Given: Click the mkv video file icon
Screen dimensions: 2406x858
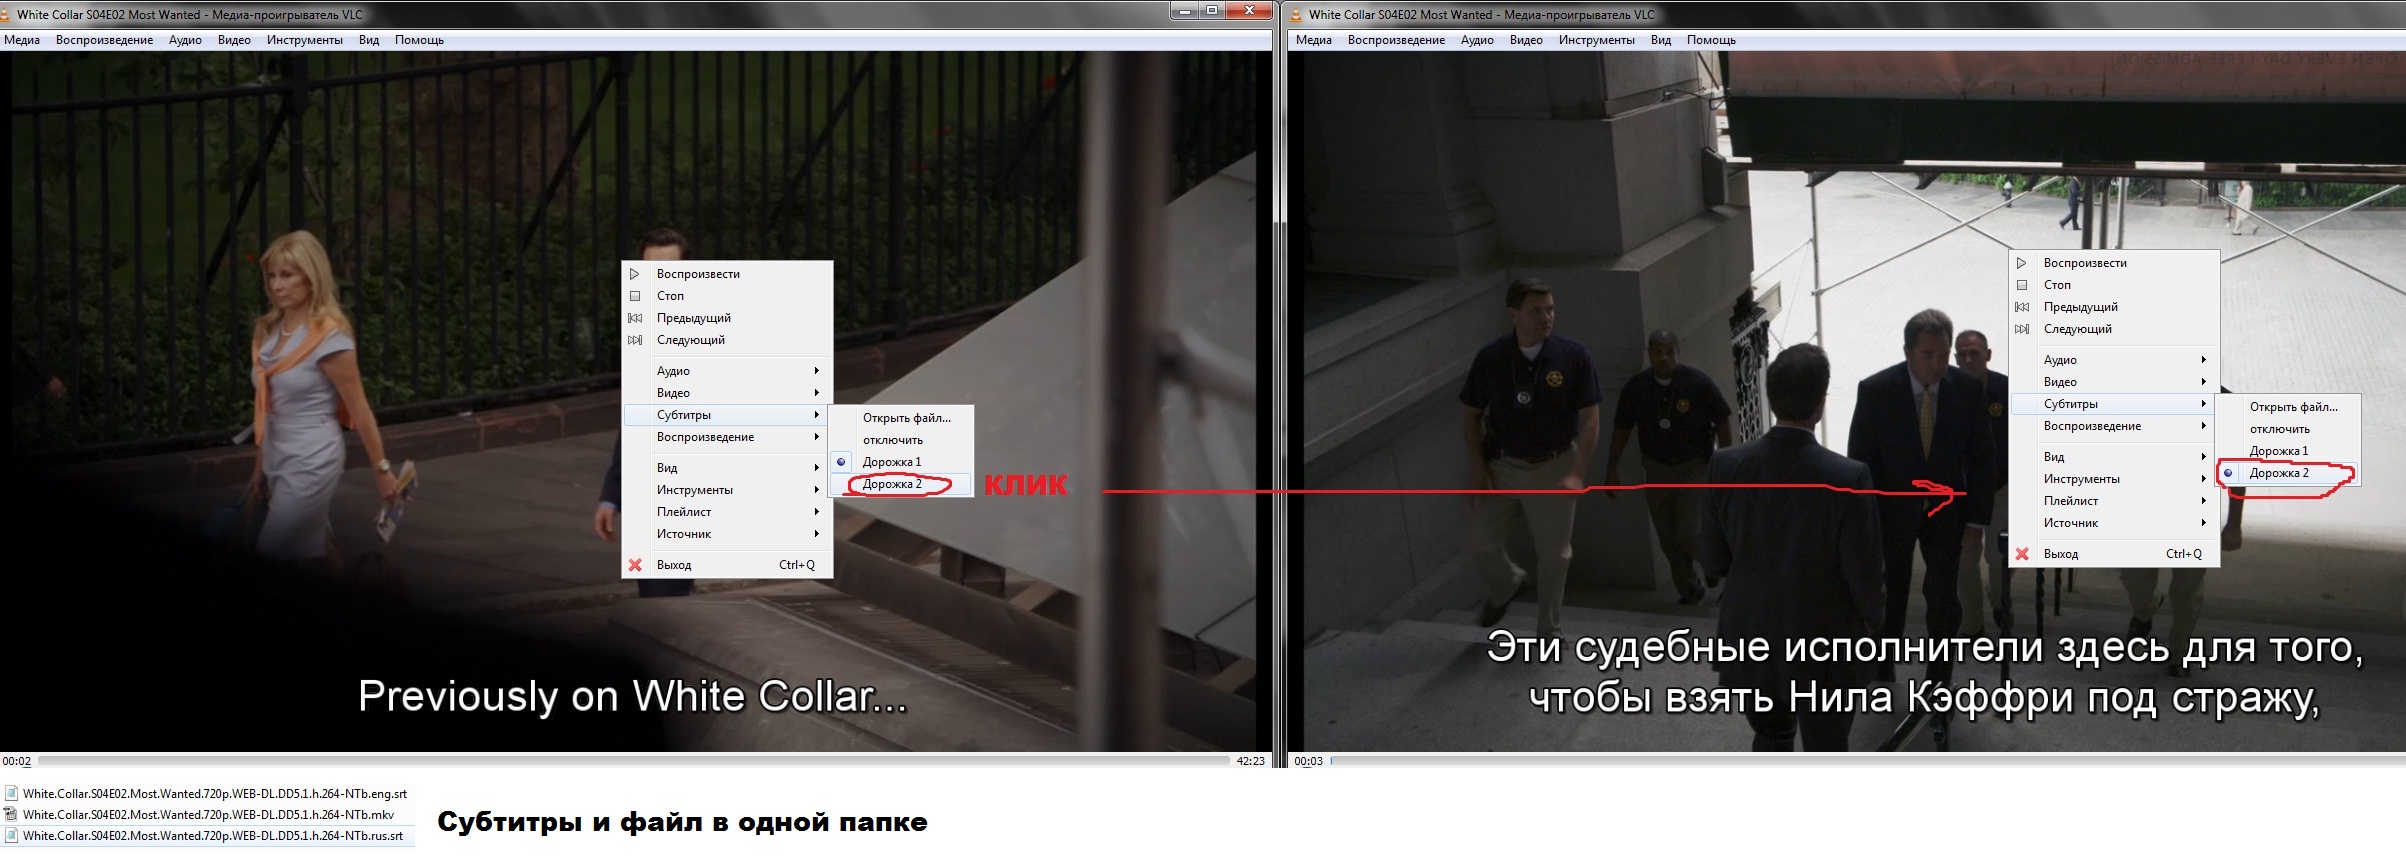Looking at the screenshot, I should [x=11, y=815].
